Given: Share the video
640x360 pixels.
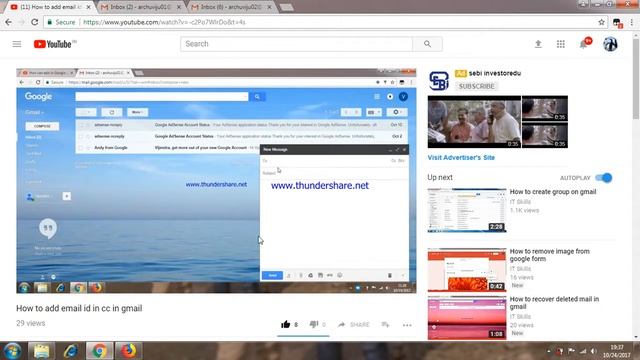Looking at the screenshot, I should [x=353, y=324].
